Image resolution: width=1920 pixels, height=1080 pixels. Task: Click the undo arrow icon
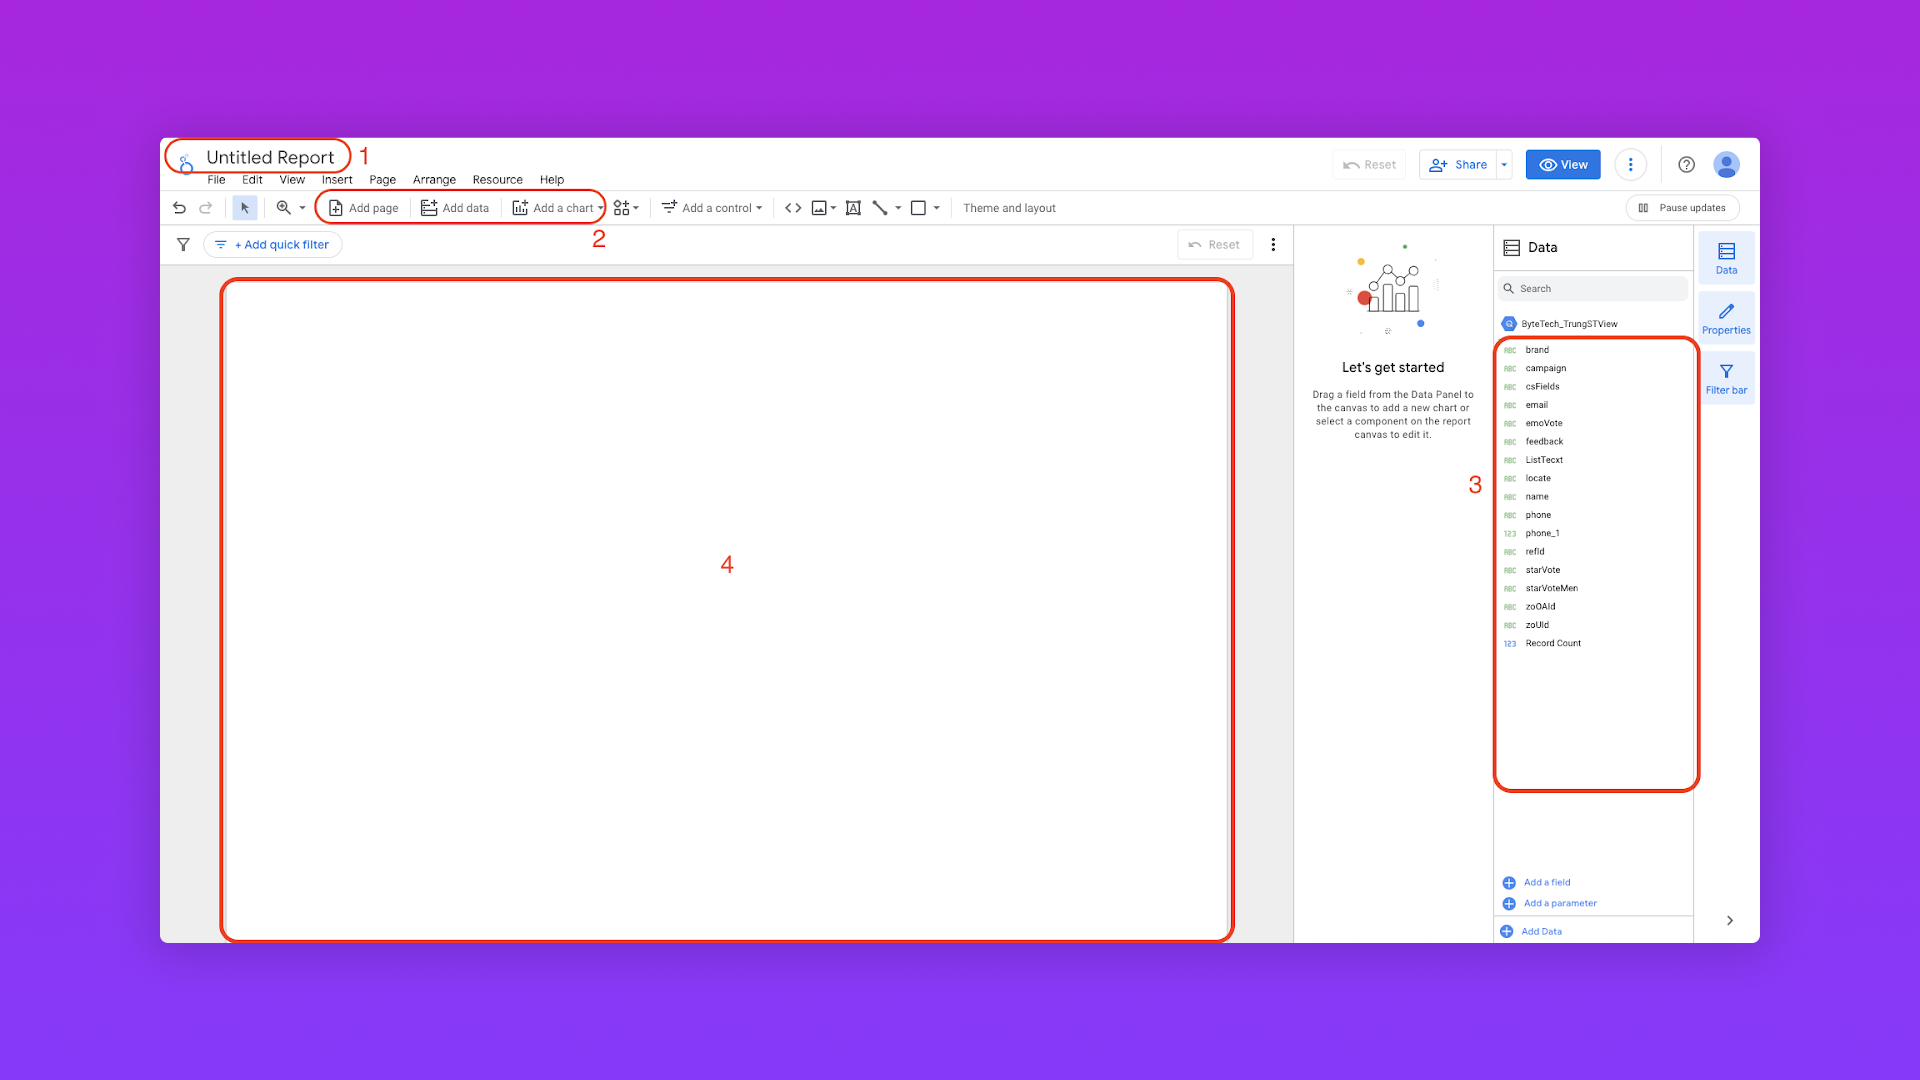tap(179, 208)
